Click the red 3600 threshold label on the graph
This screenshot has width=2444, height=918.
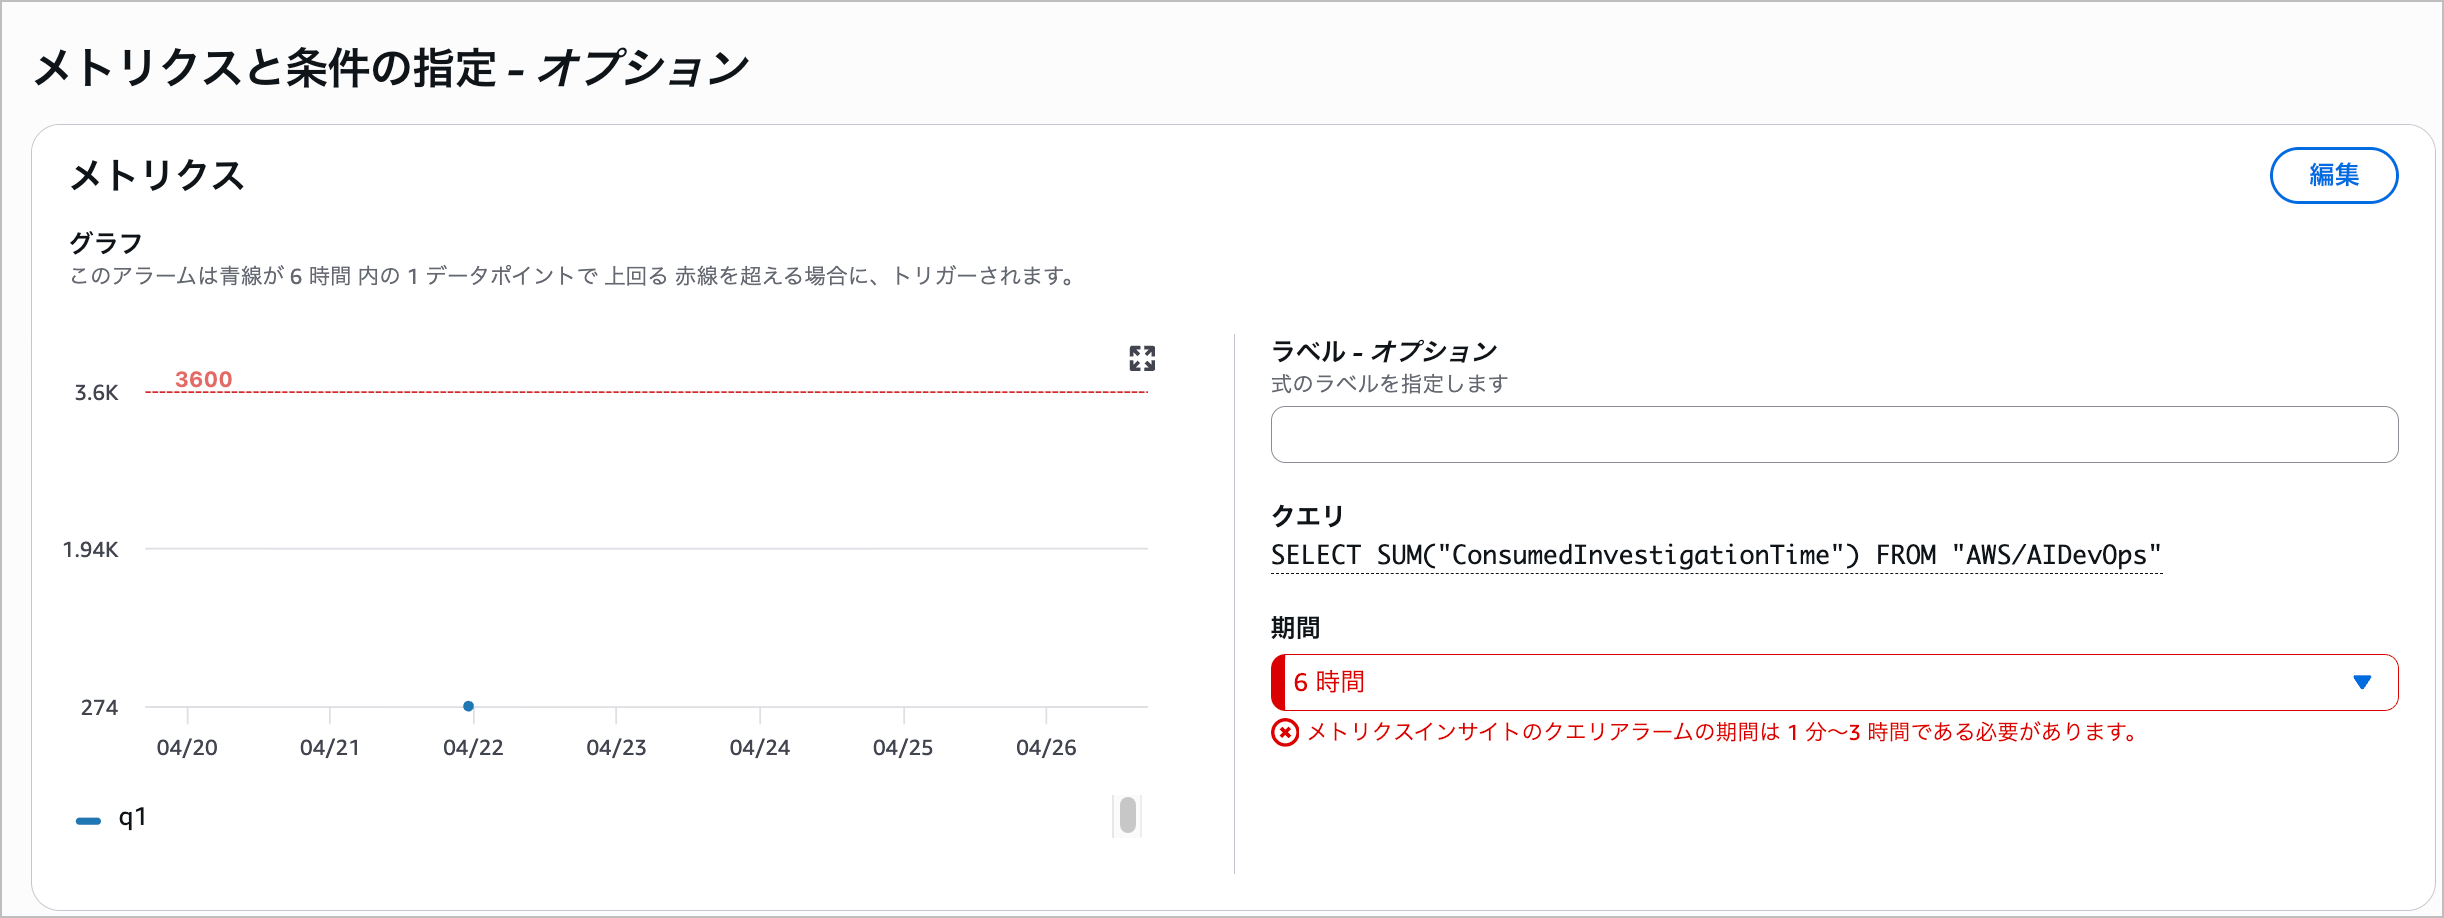tap(204, 379)
